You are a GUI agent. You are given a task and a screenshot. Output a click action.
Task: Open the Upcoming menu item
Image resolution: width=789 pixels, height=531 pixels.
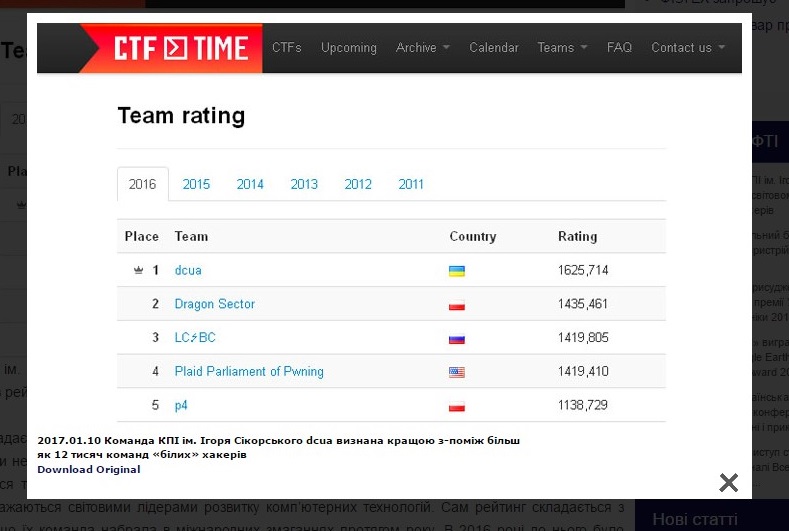(349, 48)
